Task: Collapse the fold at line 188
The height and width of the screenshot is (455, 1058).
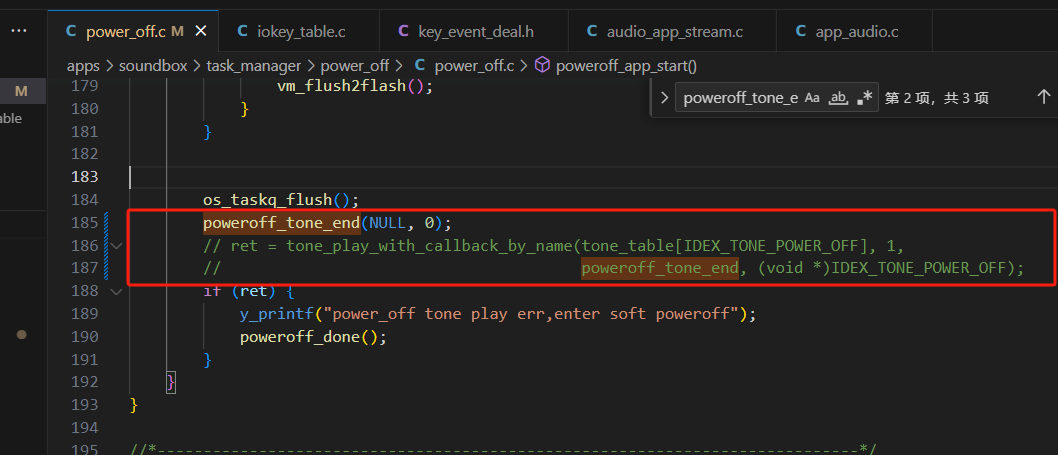Action: click(x=116, y=292)
